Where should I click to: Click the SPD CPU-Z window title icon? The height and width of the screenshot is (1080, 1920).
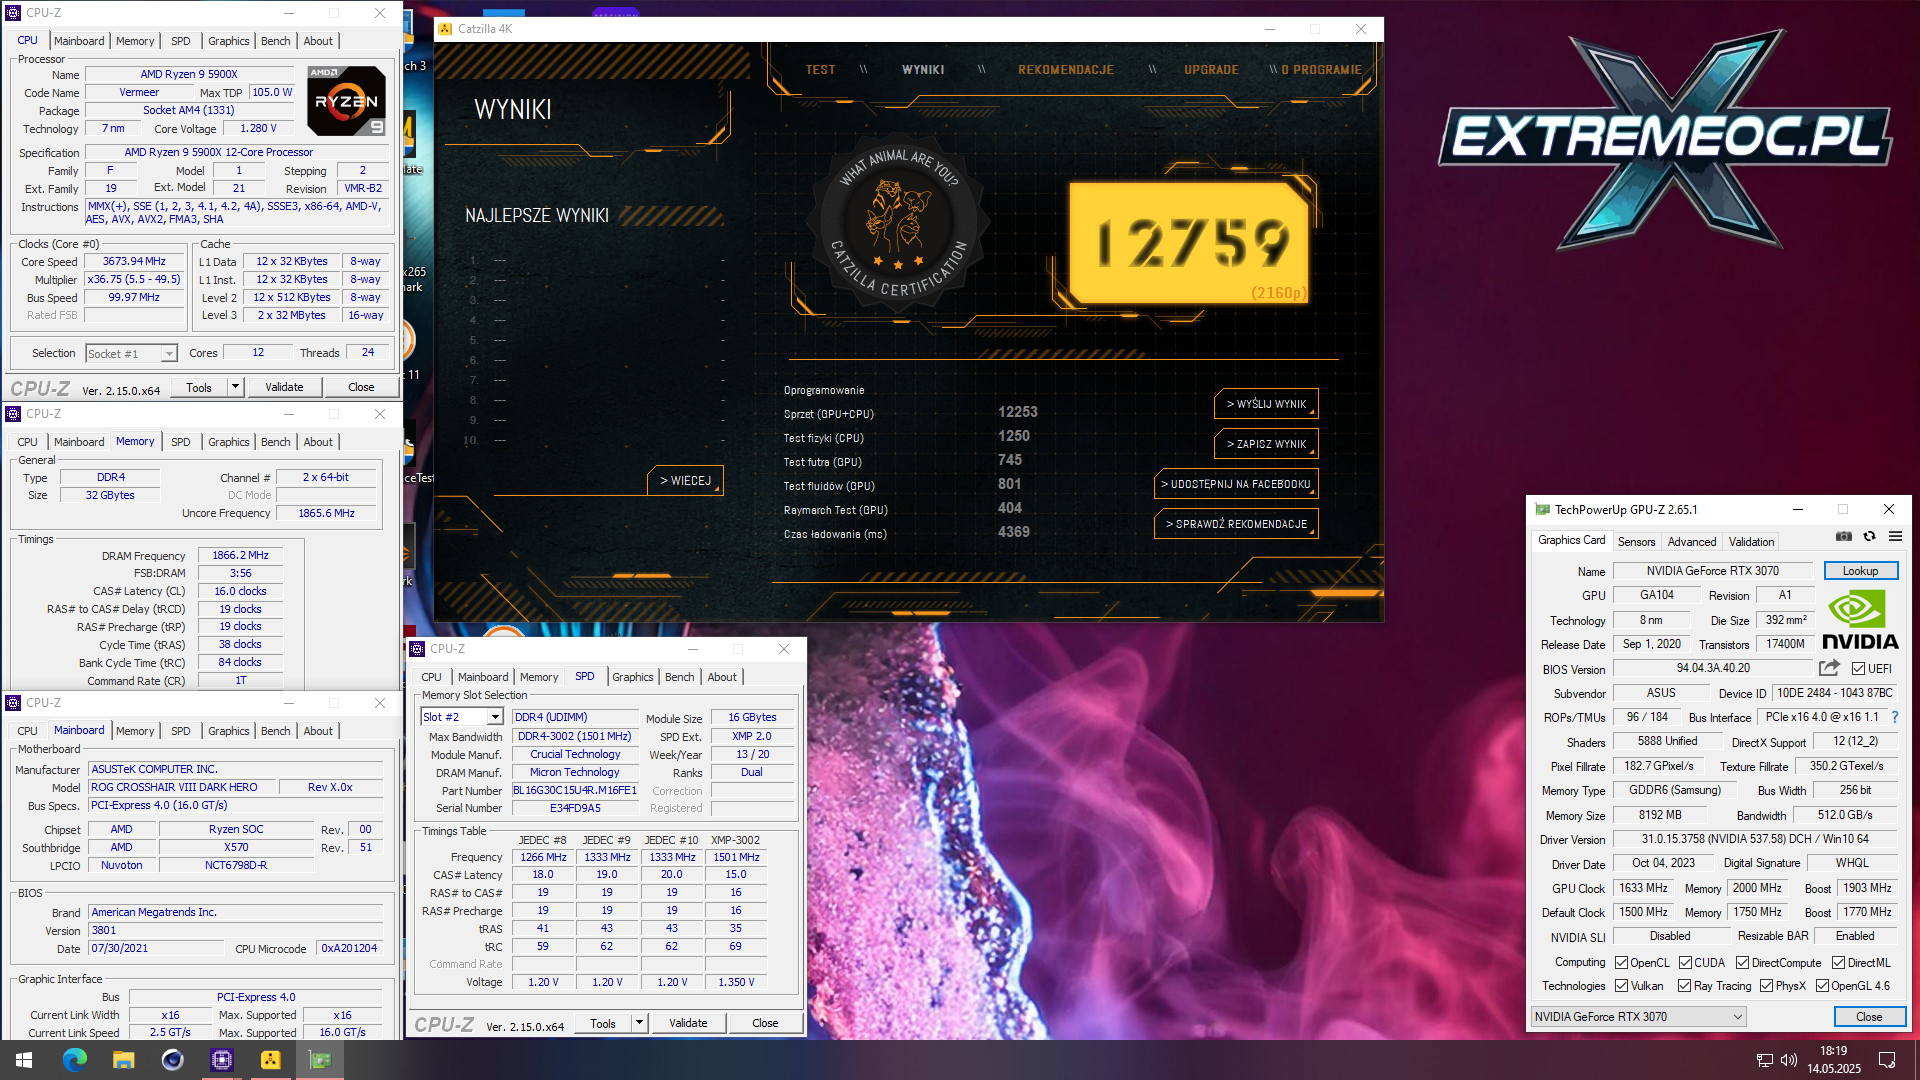coord(418,649)
